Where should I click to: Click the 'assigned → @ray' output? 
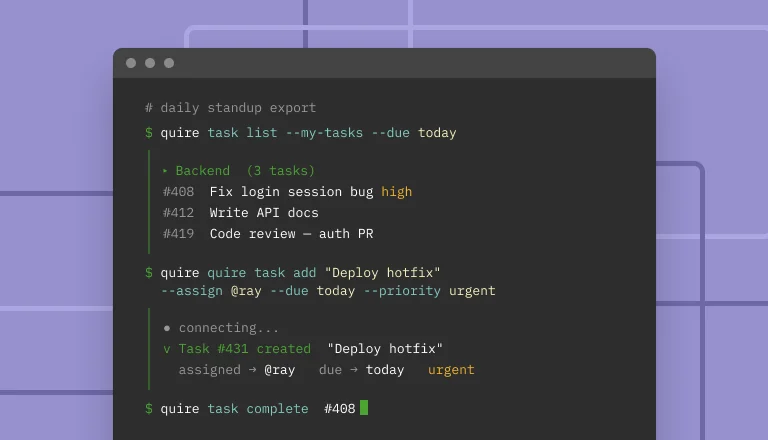(x=237, y=369)
